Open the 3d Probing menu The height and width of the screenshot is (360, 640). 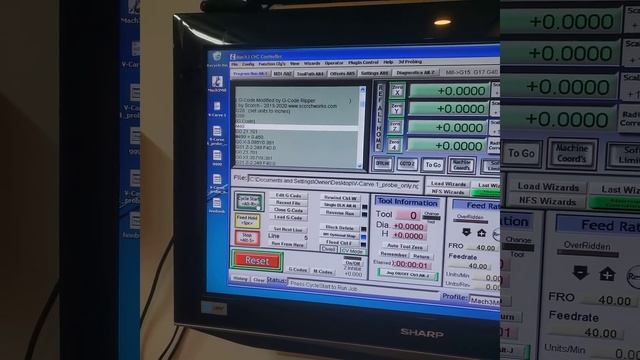point(410,62)
